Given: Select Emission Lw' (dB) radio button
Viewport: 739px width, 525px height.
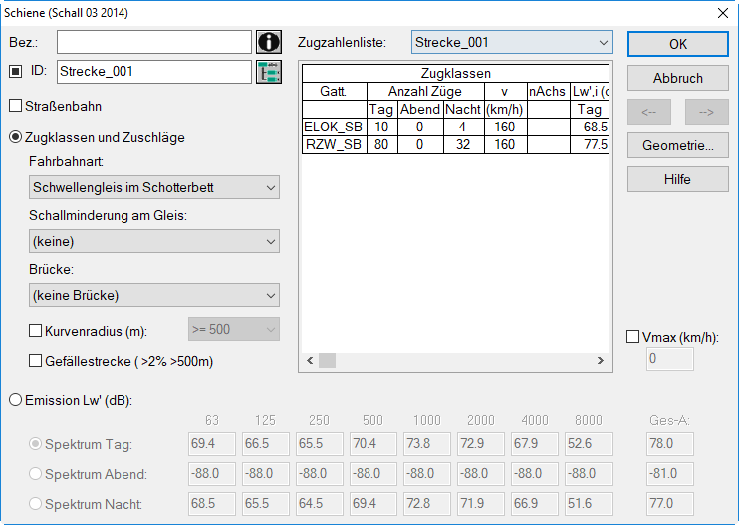Looking at the screenshot, I should tap(16, 400).
